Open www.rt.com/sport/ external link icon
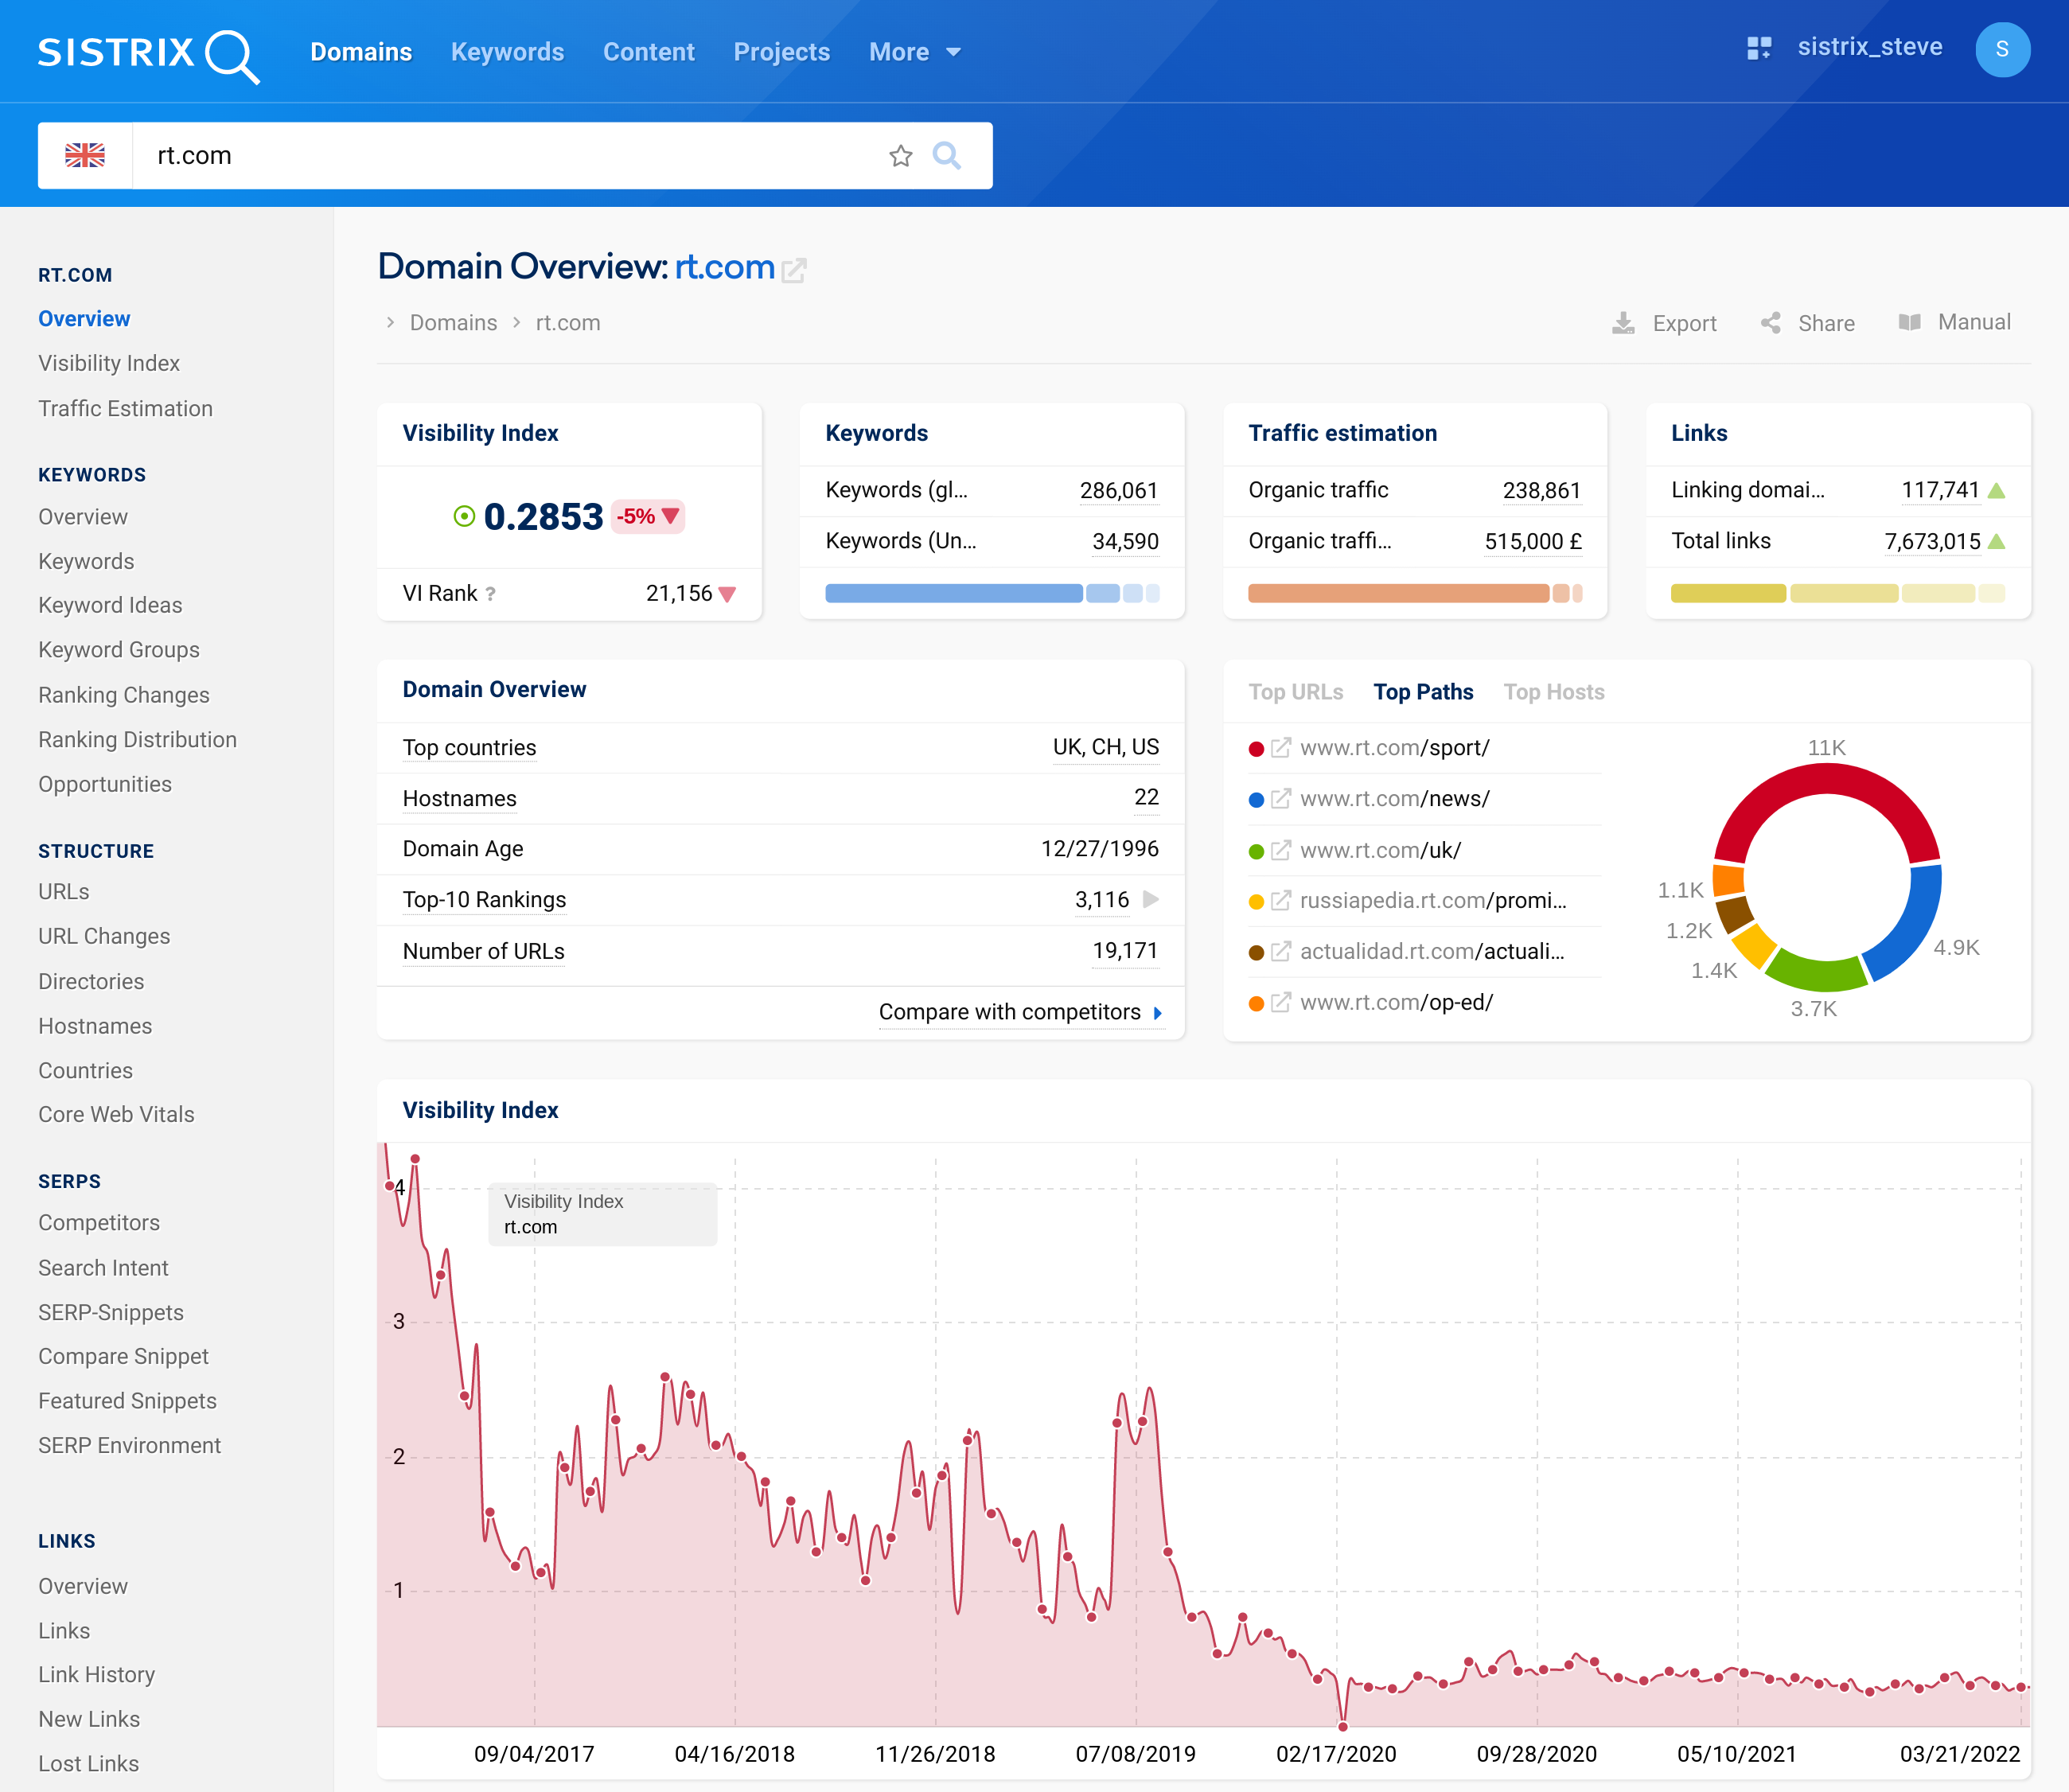 pos(1281,748)
